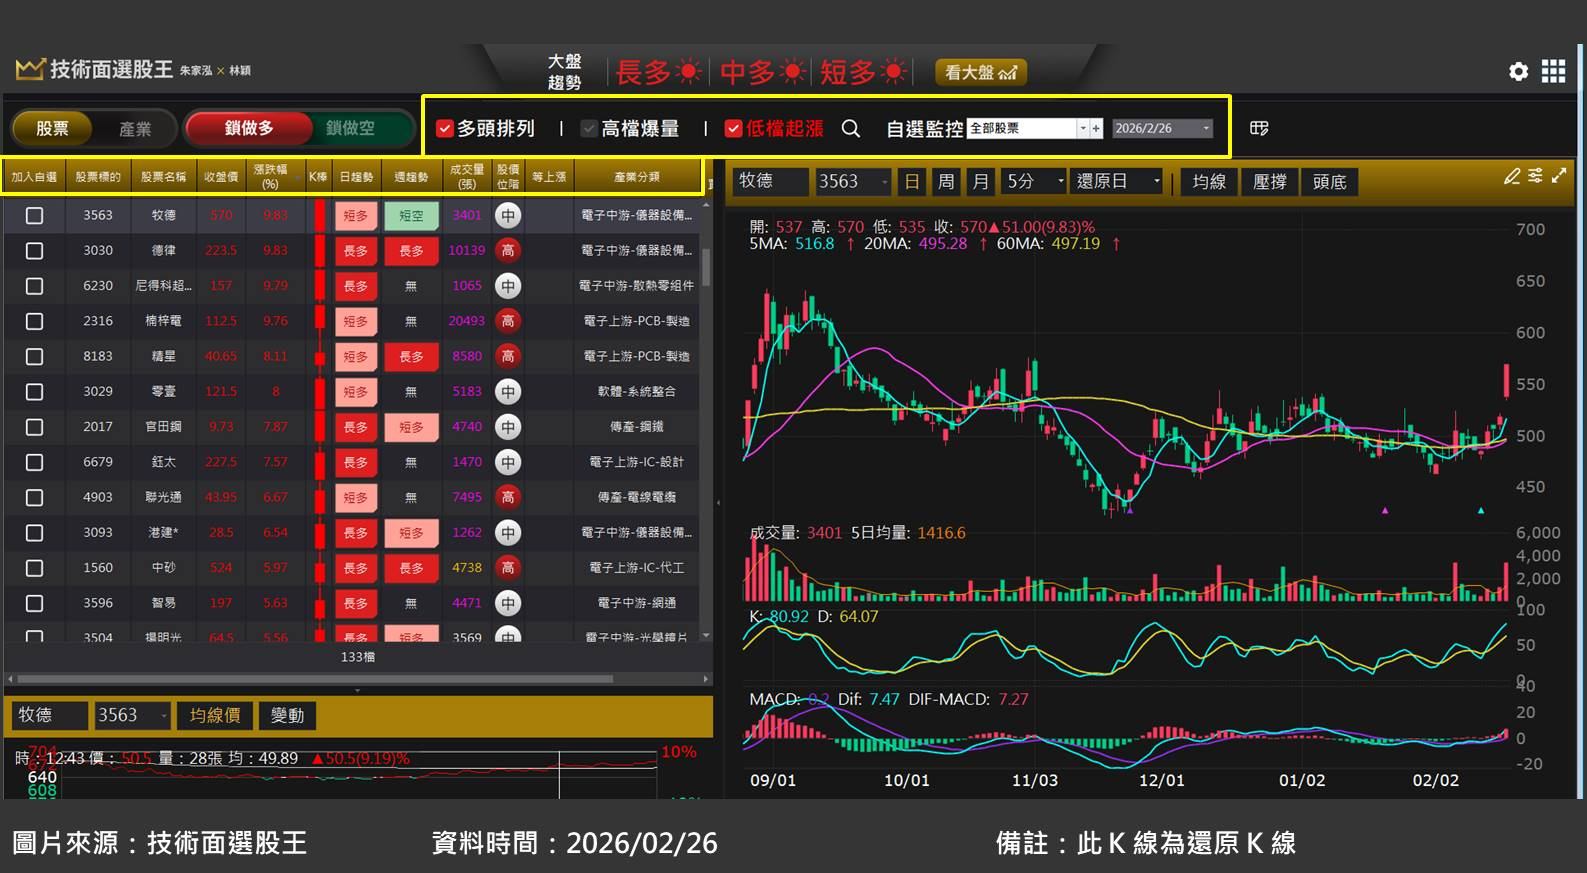Click the 技術面選股王 crown logo

[x=30, y=69]
